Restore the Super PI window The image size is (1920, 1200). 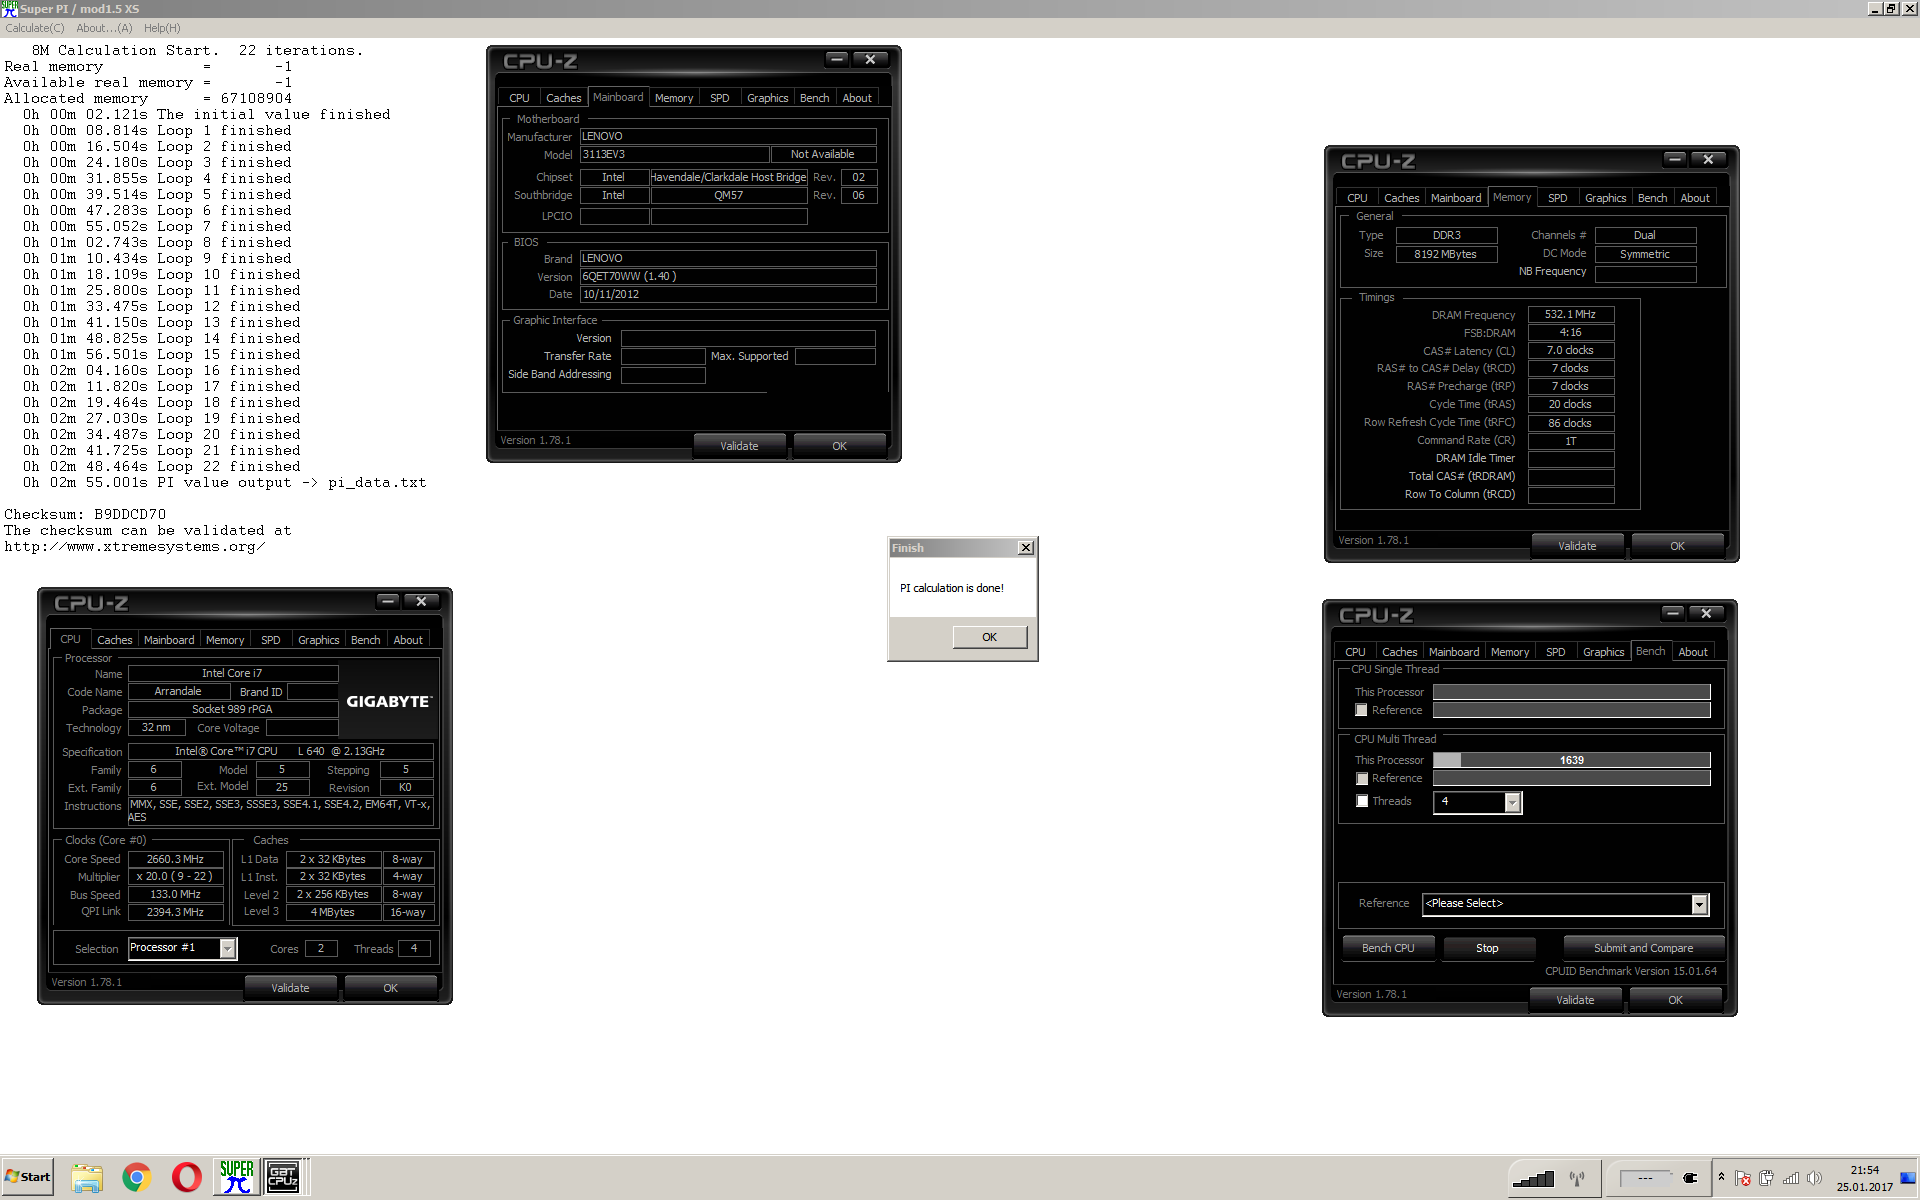(1891, 9)
